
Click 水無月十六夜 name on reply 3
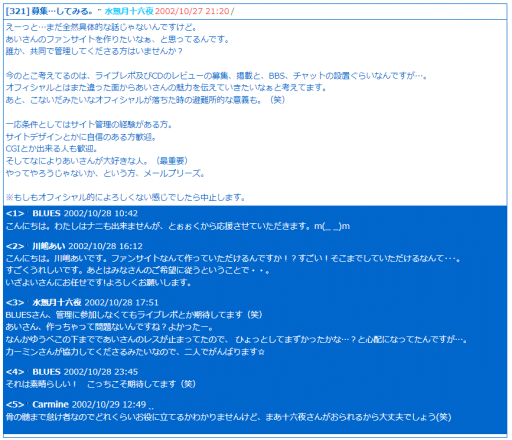click(57, 303)
